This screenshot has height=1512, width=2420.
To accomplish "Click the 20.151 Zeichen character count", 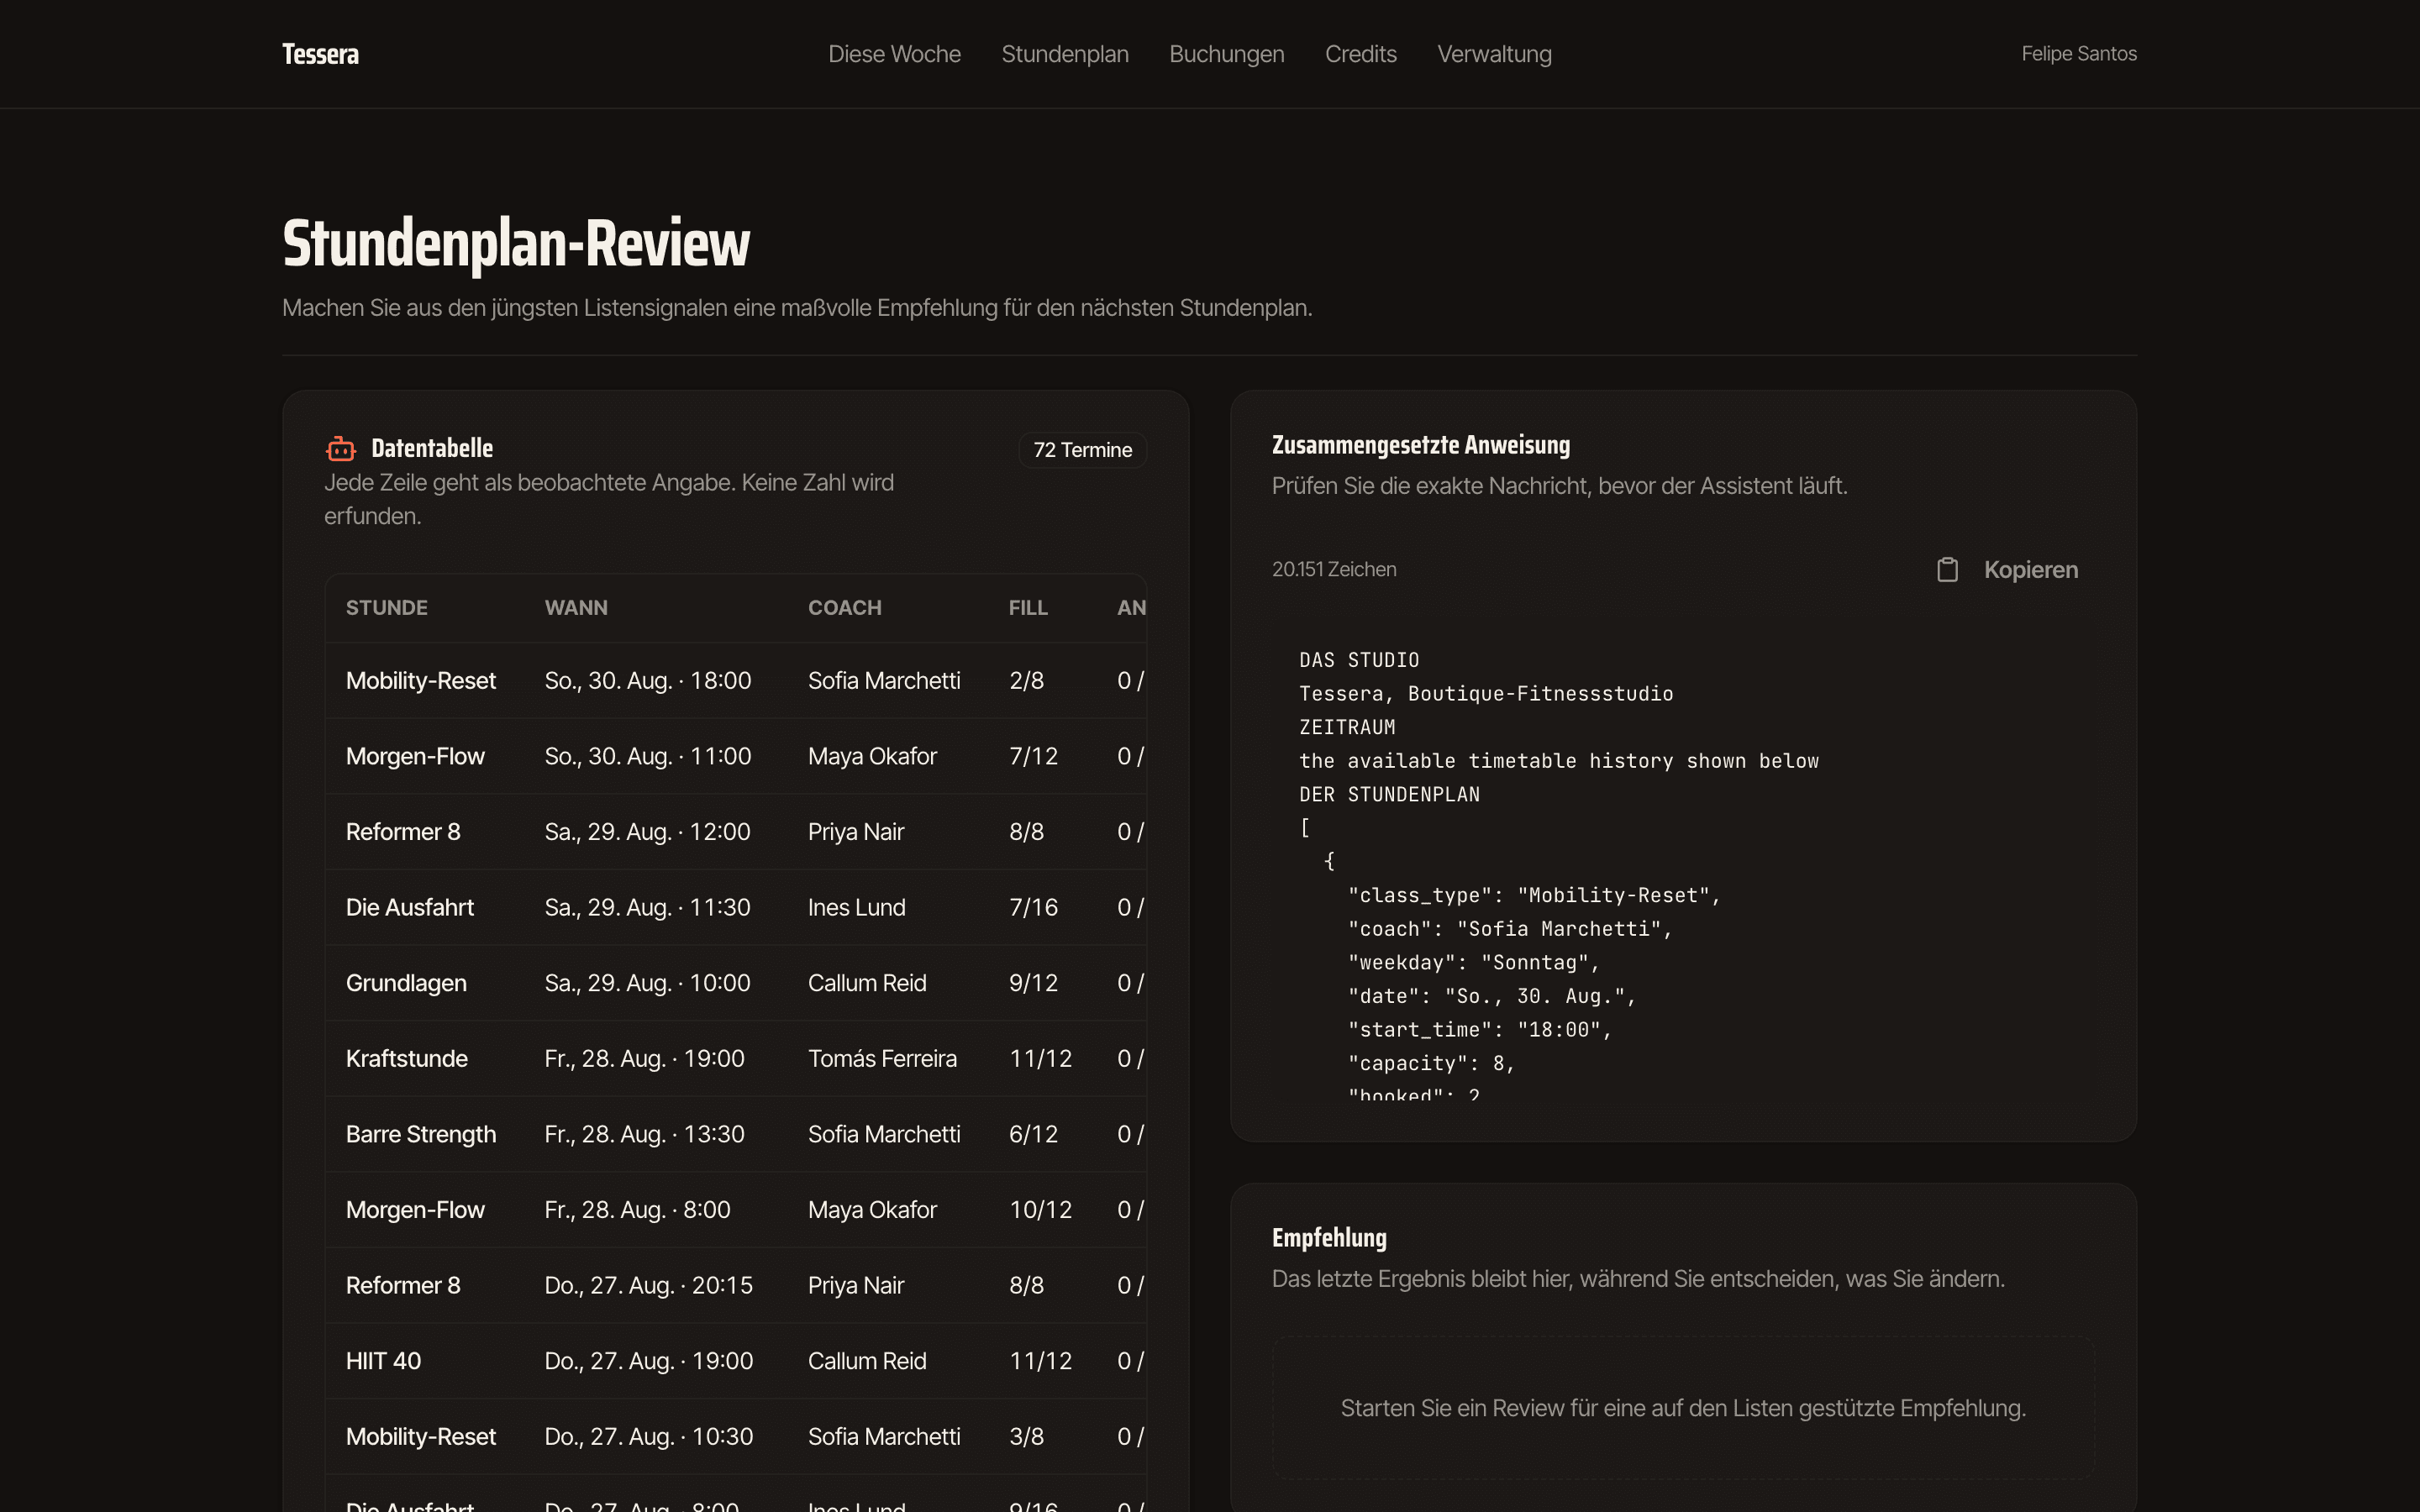I will point(1334,569).
